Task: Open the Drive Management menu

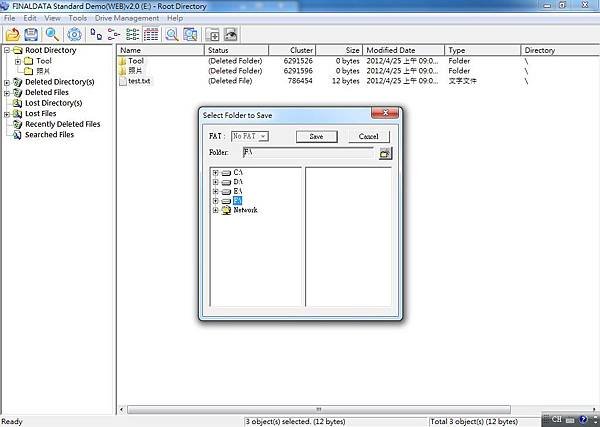Action: [x=127, y=18]
